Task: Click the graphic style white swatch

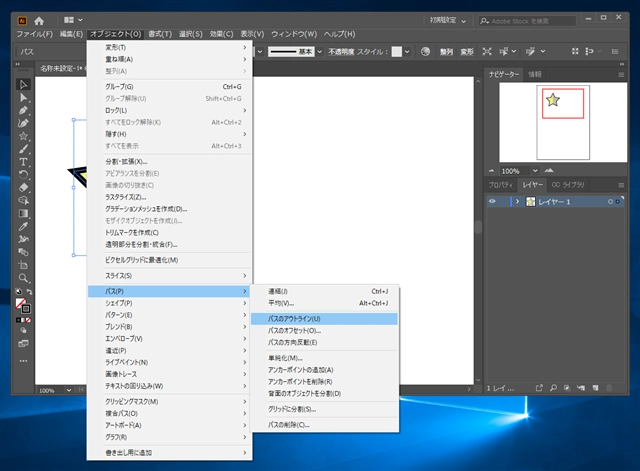Action: [x=397, y=52]
